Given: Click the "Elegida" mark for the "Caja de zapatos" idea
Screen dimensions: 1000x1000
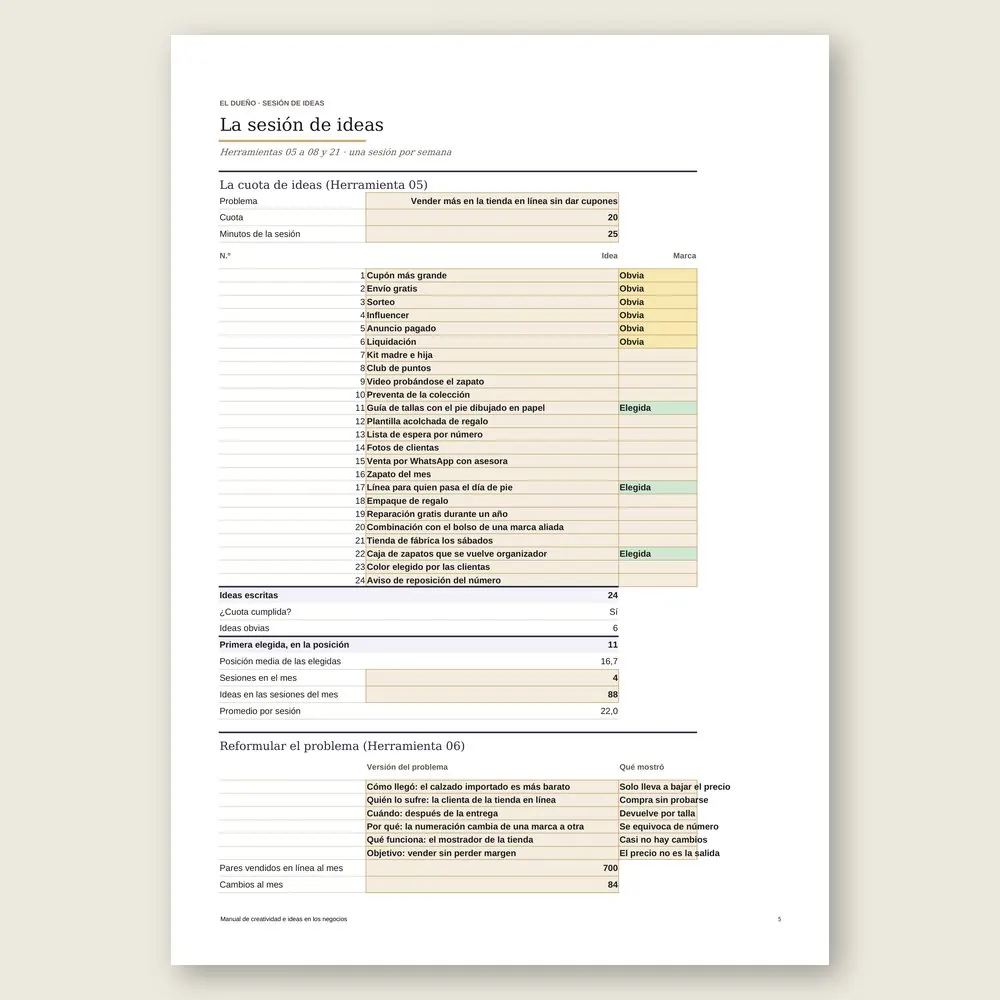Looking at the screenshot, I should [658, 554].
